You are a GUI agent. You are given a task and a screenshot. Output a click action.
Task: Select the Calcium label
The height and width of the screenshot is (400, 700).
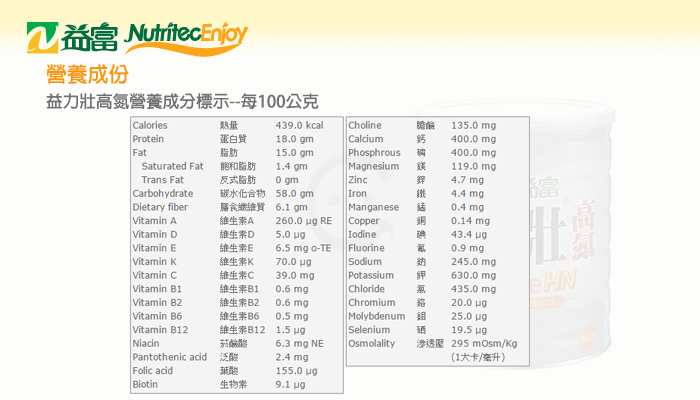(366, 139)
